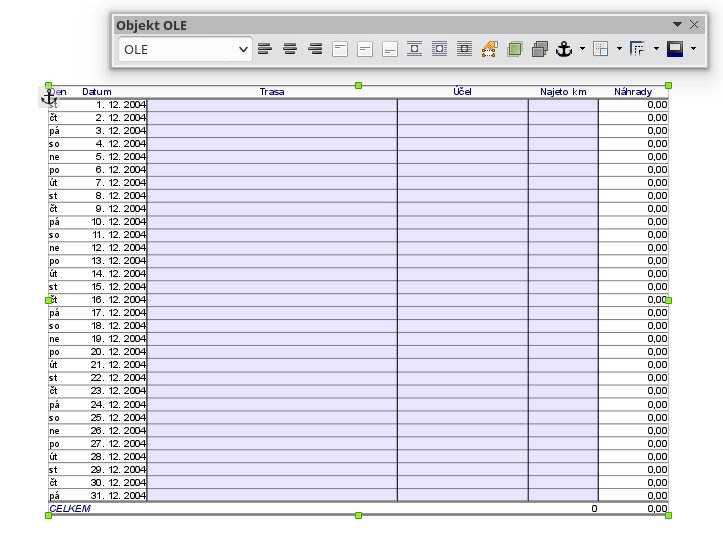Click the Účel column header

(x=462, y=92)
